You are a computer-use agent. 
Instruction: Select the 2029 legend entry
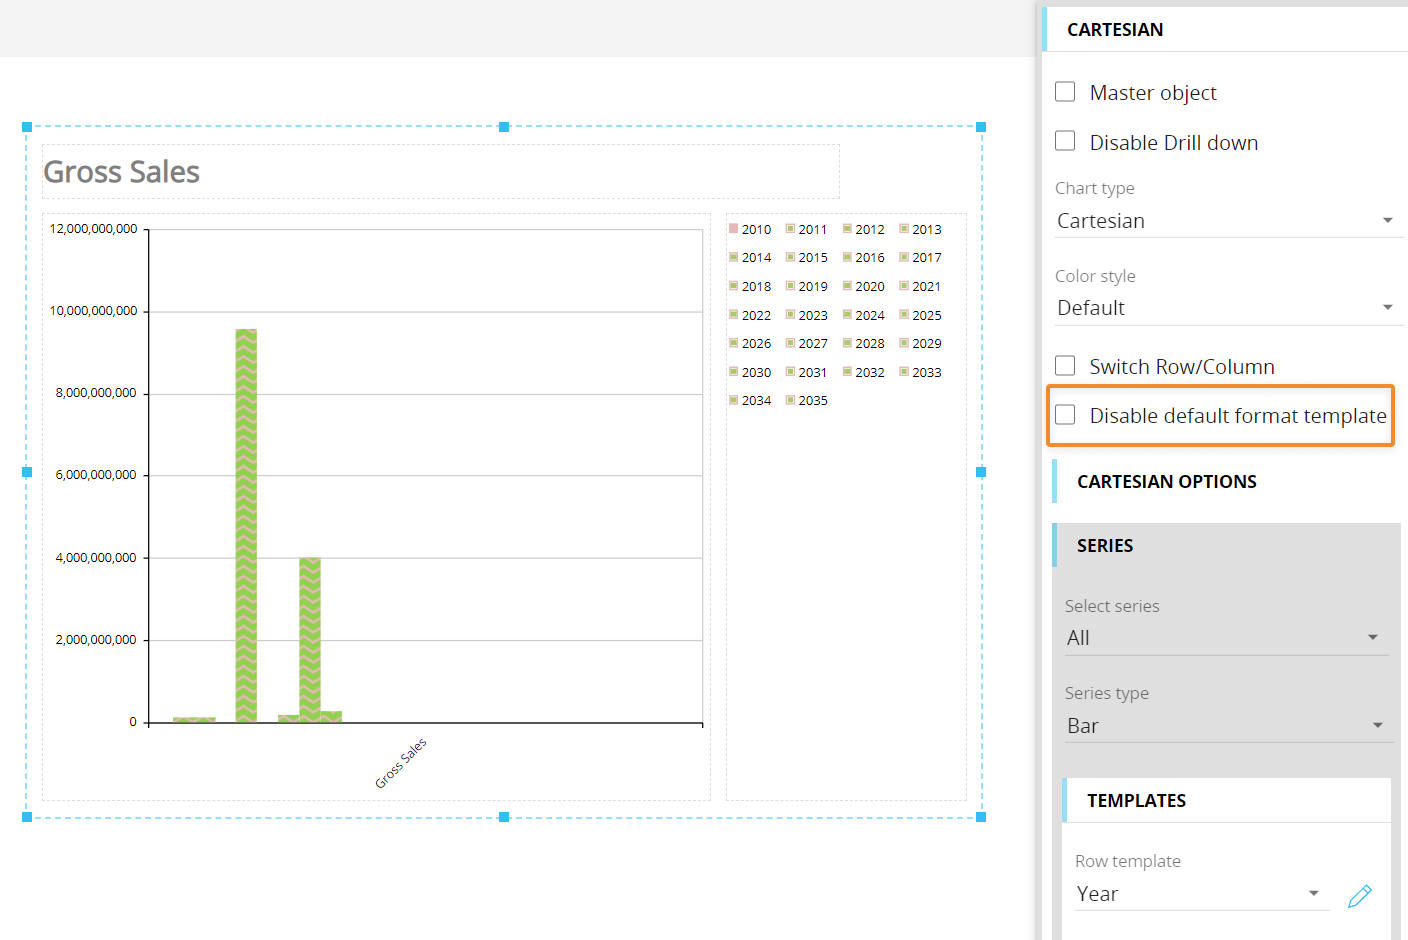(x=921, y=343)
